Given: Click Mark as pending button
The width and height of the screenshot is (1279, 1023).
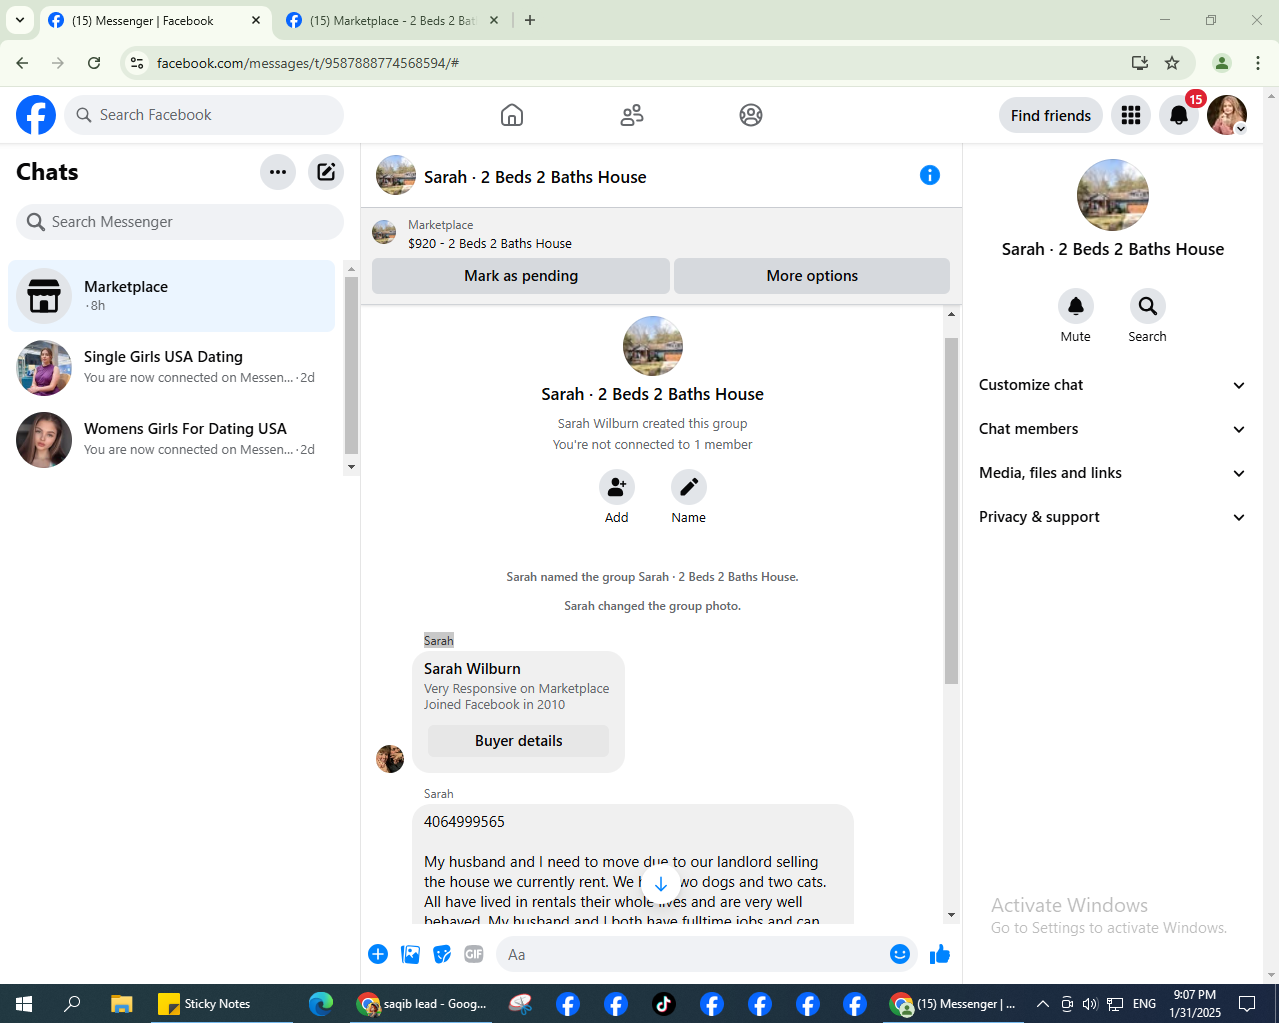Looking at the screenshot, I should tap(521, 276).
